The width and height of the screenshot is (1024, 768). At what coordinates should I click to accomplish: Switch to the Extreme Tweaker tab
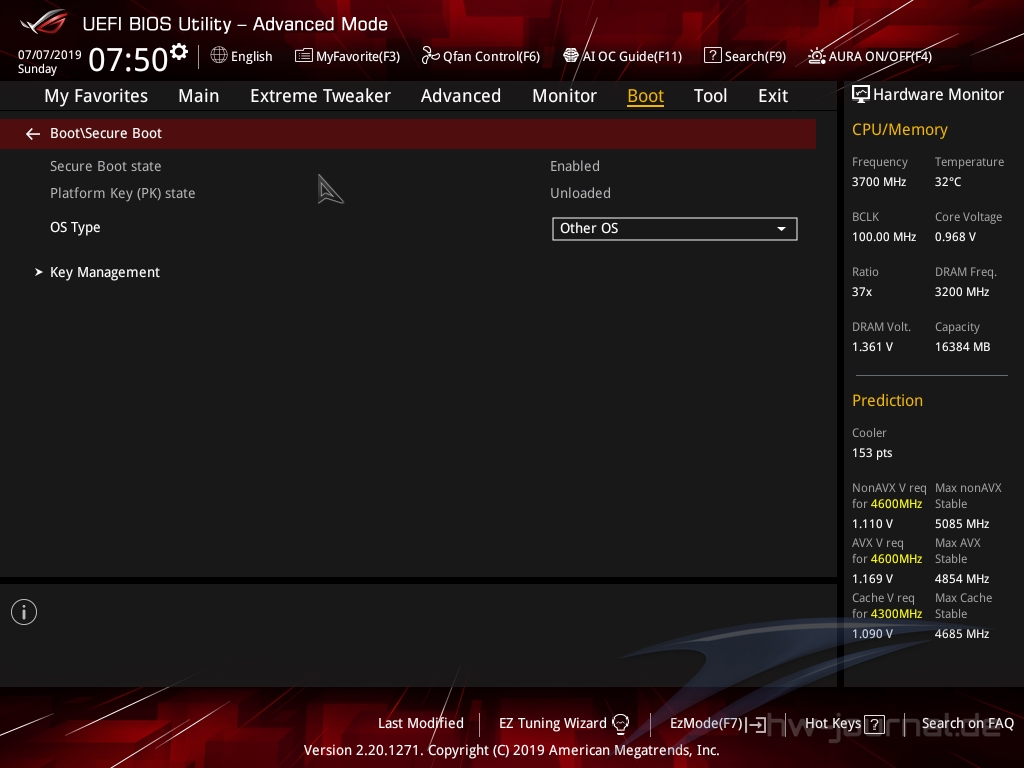[320, 96]
